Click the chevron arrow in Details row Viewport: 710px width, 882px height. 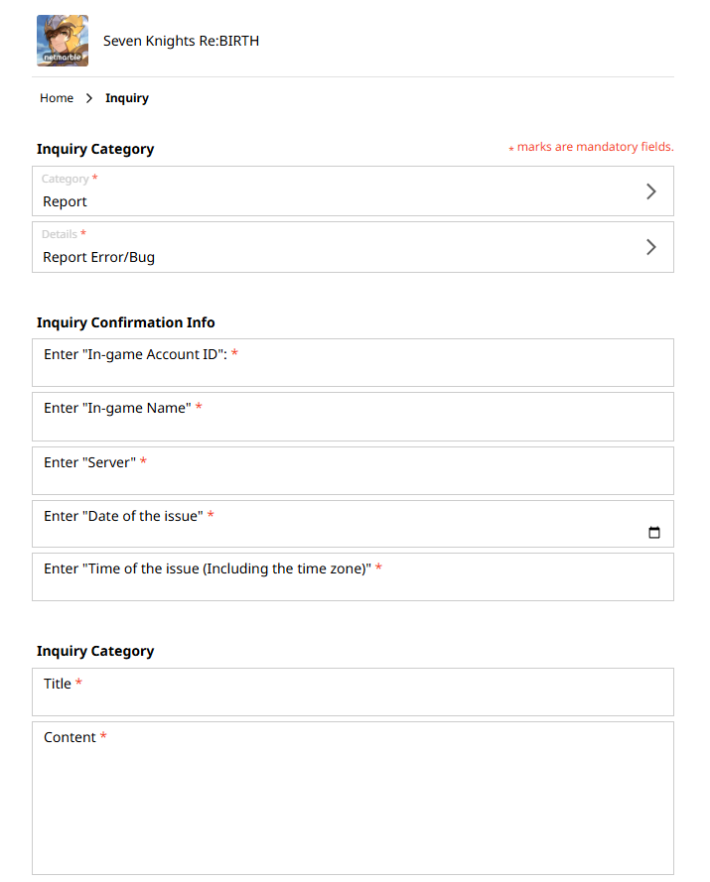(x=651, y=247)
